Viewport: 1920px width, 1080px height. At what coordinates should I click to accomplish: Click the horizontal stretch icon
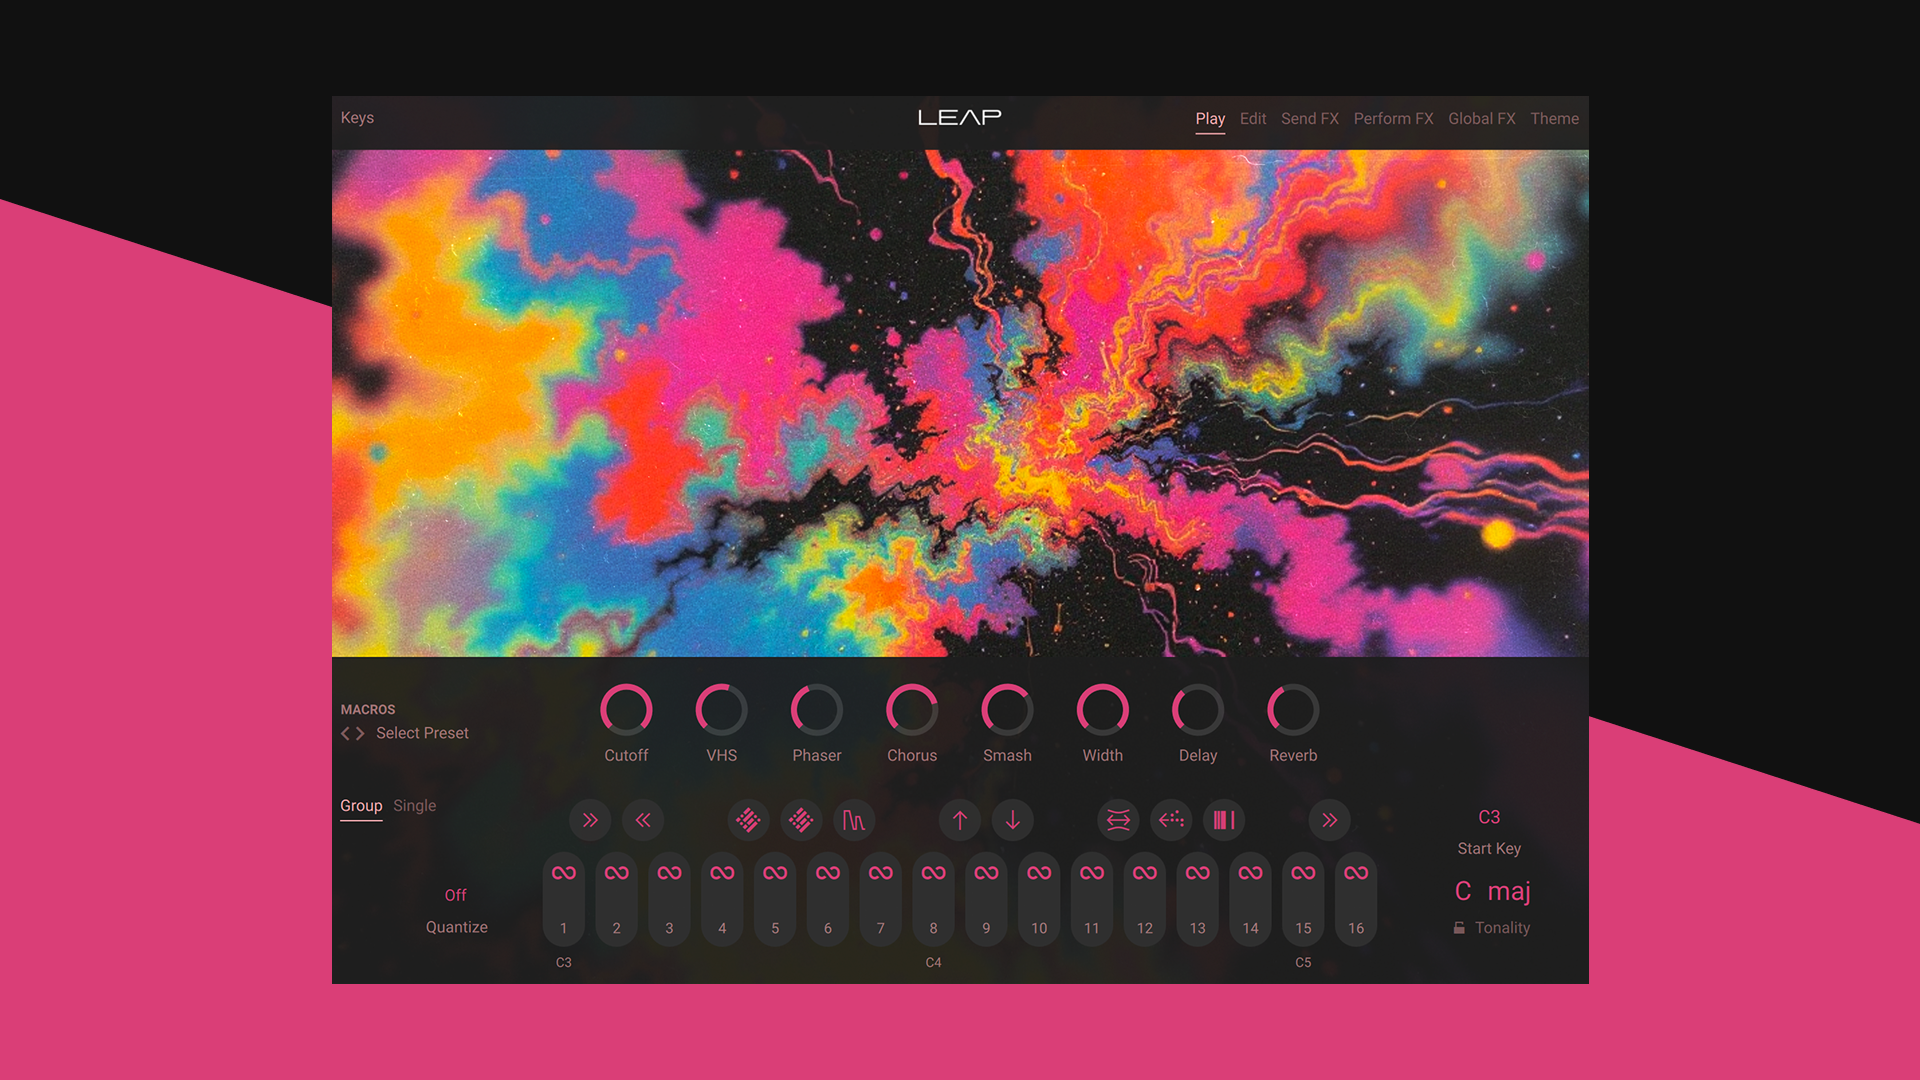1118,820
